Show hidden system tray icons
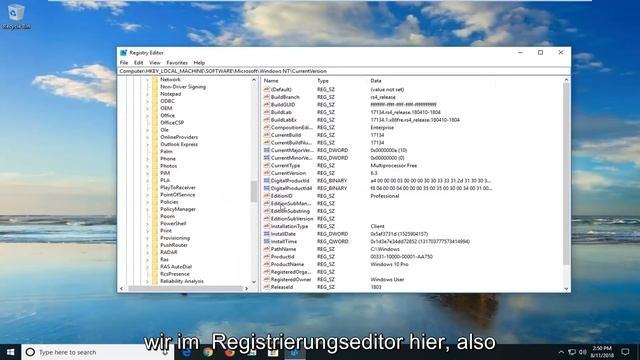The width and height of the screenshot is (640, 360). pos(561,352)
